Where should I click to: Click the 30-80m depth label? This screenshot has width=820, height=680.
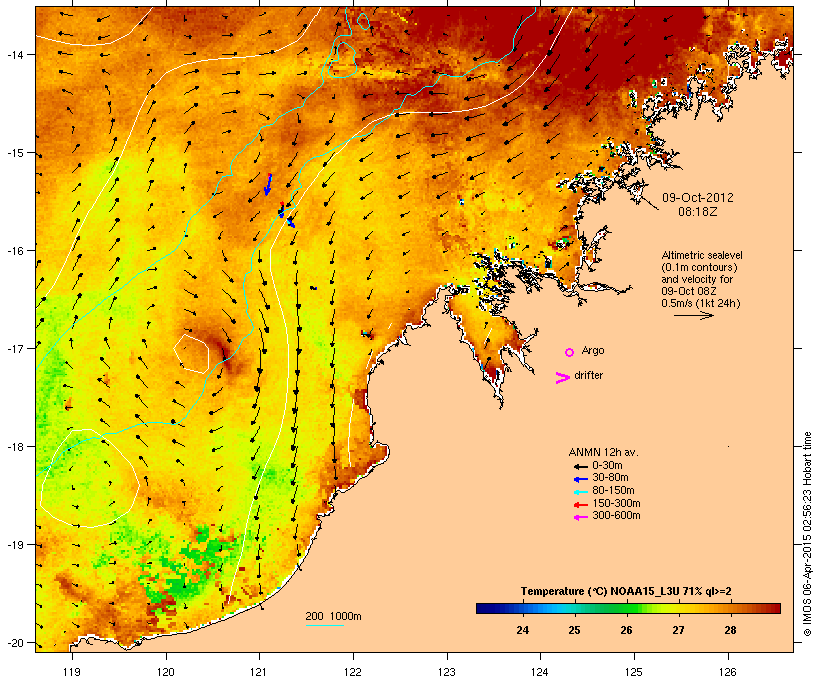(610, 478)
